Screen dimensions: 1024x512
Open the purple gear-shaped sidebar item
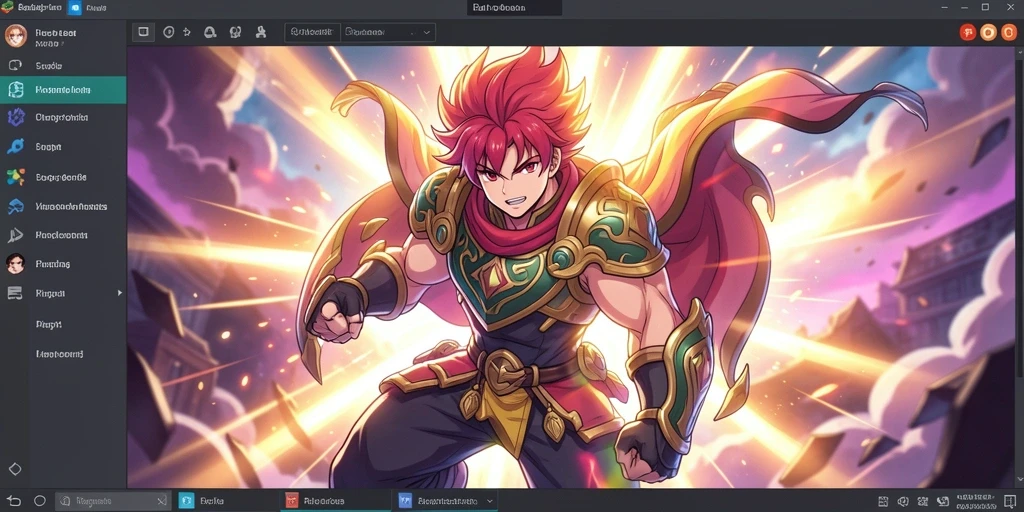point(16,118)
